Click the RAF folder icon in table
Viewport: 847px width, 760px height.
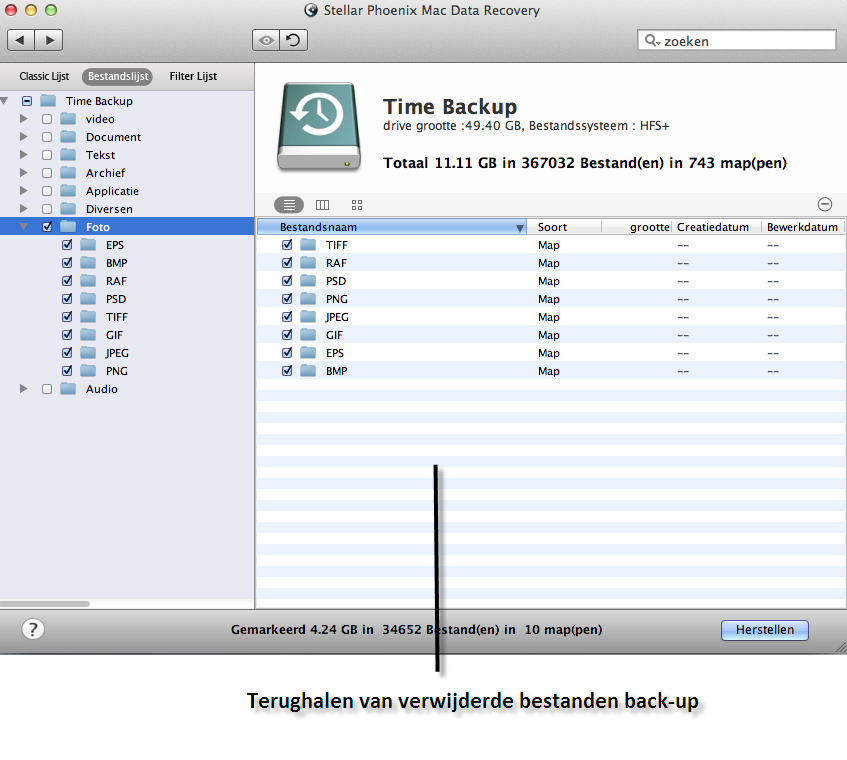[308, 263]
